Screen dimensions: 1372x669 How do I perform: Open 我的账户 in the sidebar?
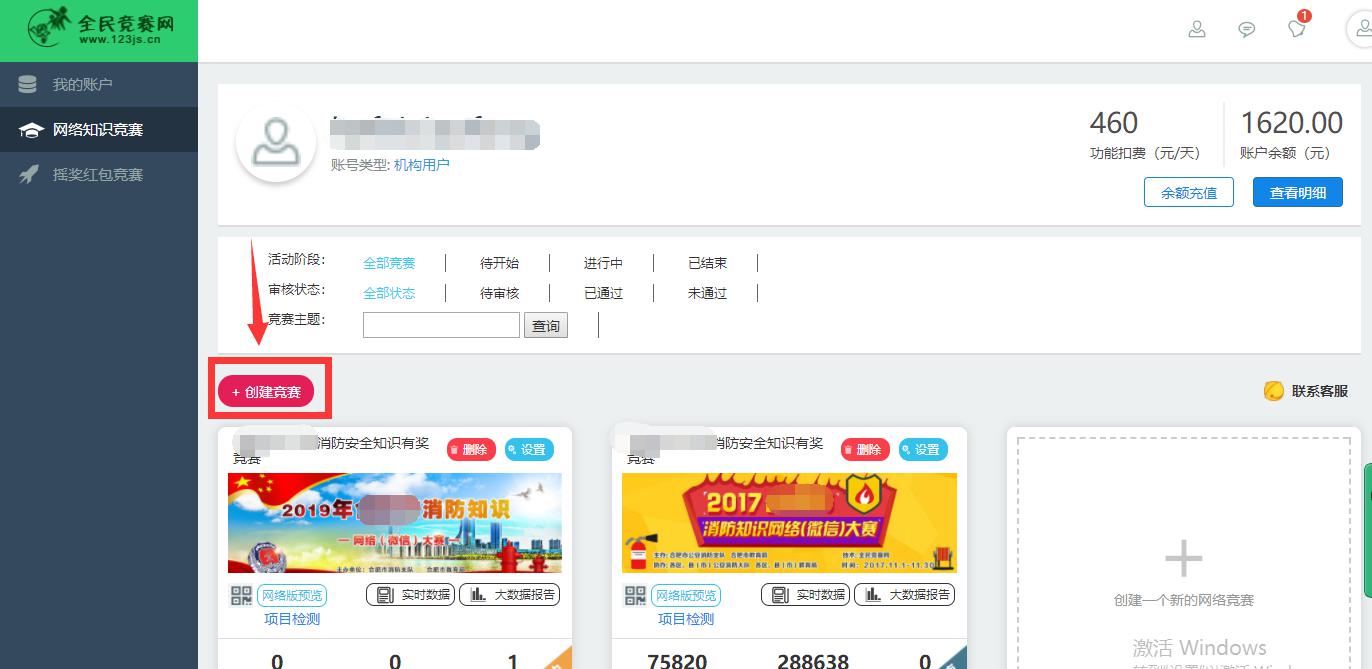[x=82, y=85]
